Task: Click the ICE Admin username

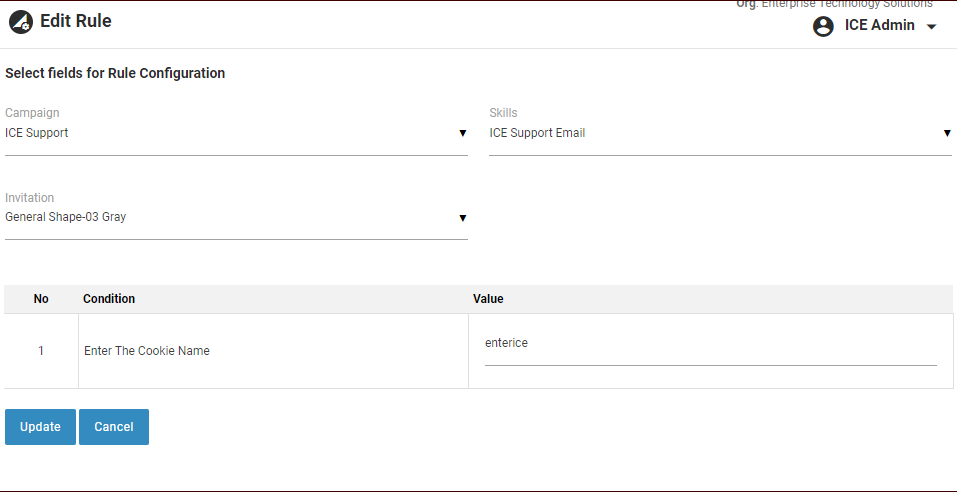Action: [x=879, y=26]
